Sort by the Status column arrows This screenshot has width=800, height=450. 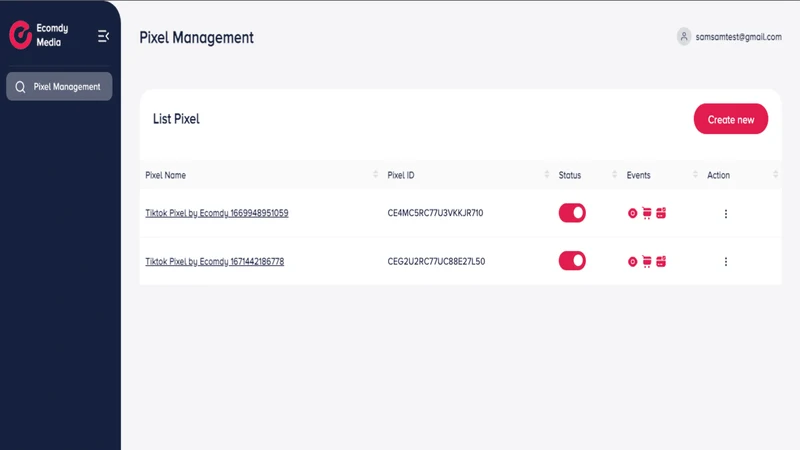[x=614, y=174]
